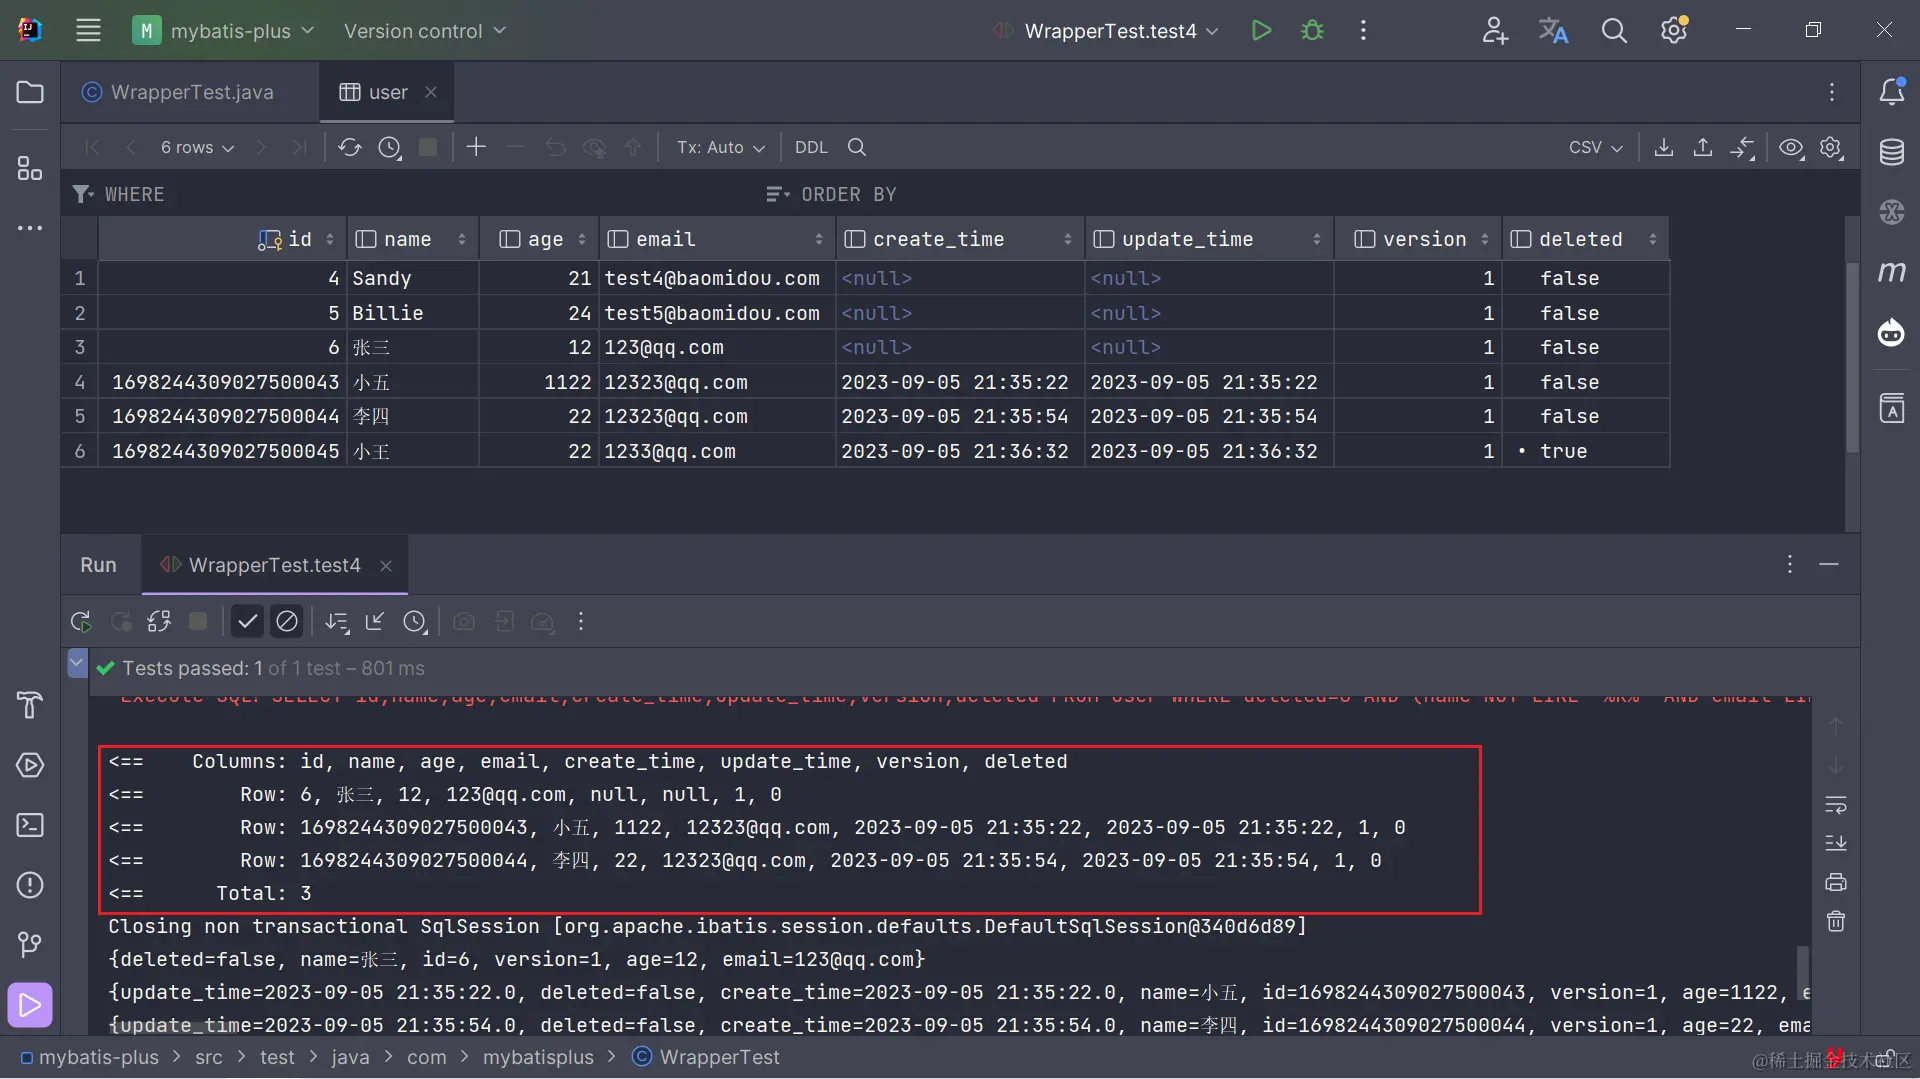The width and height of the screenshot is (1920, 1079).
Task: Open the Tx: Auto transaction mode dropdown
Action: pyautogui.click(x=720, y=148)
